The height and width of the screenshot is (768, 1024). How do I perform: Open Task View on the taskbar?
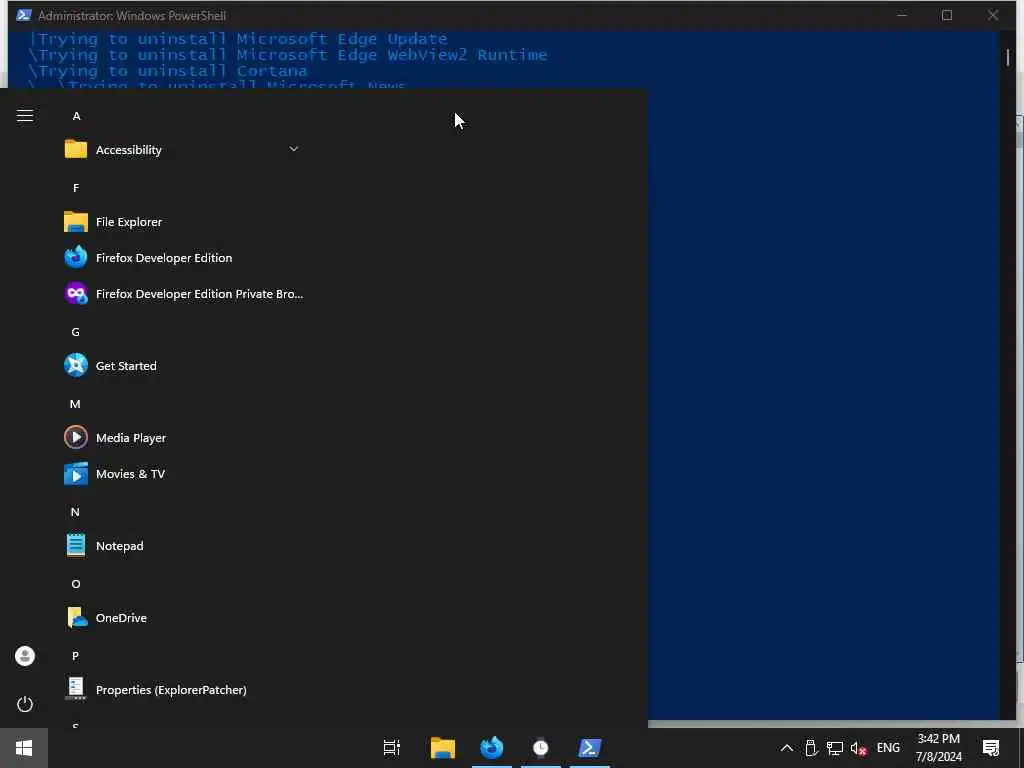point(392,748)
